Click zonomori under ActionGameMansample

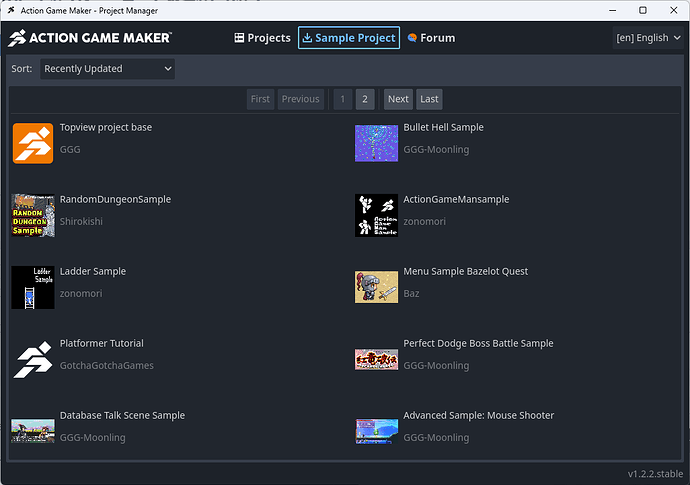click(425, 221)
